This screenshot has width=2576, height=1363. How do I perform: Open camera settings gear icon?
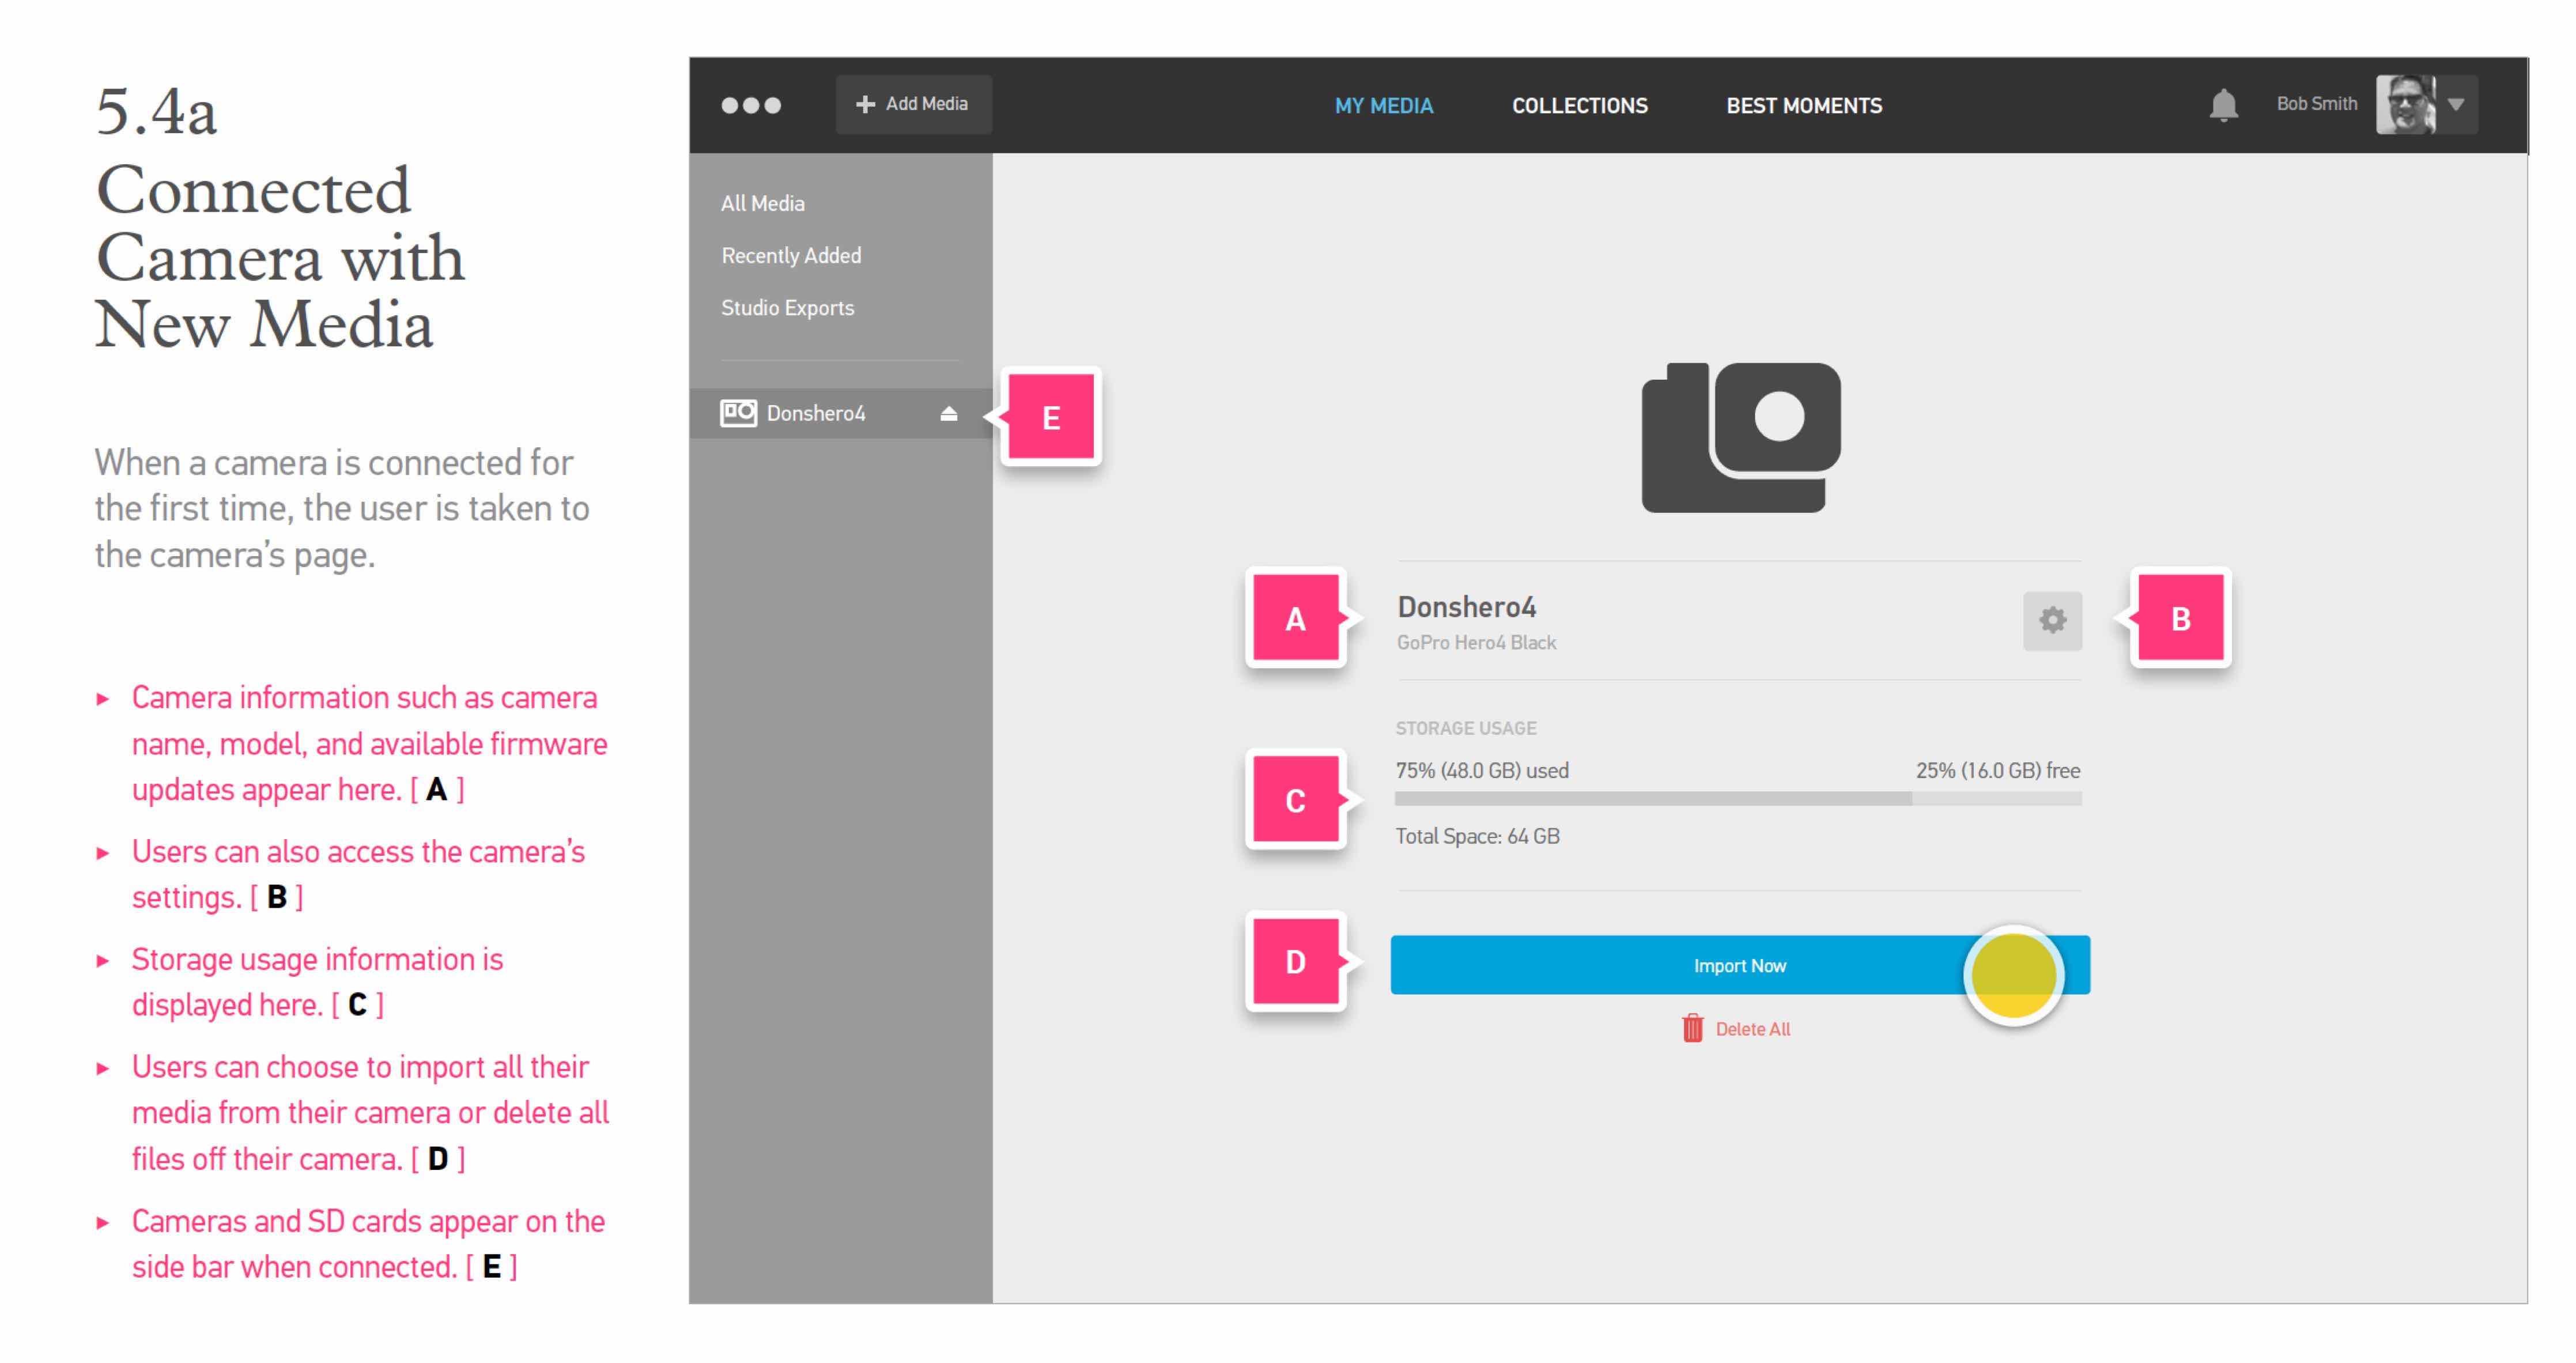pos(2052,620)
